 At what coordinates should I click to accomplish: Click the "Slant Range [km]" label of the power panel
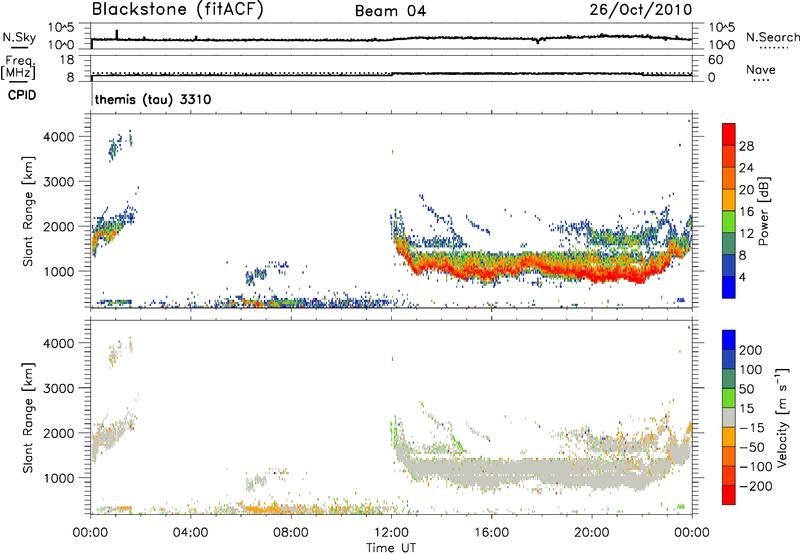tap(28, 211)
